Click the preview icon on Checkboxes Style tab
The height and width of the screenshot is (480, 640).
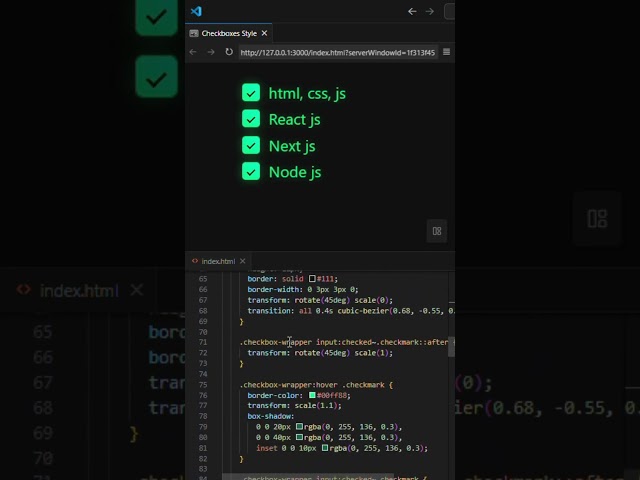pyautogui.click(x=194, y=33)
